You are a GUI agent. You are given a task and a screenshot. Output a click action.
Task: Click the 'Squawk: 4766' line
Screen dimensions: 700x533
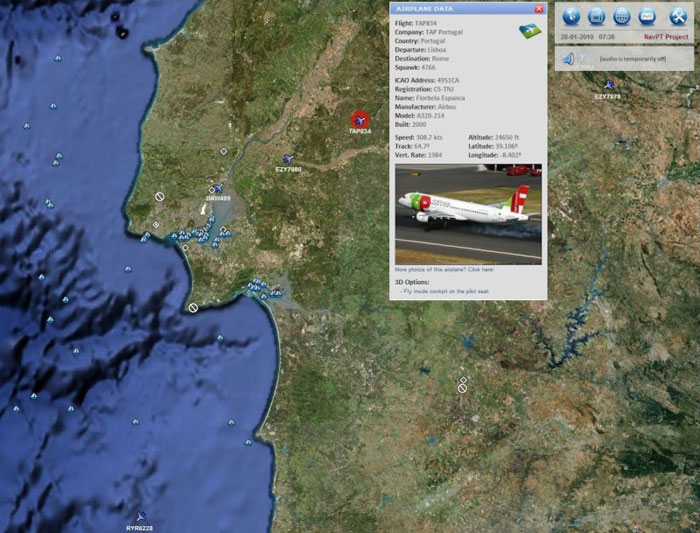click(x=414, y=67)
